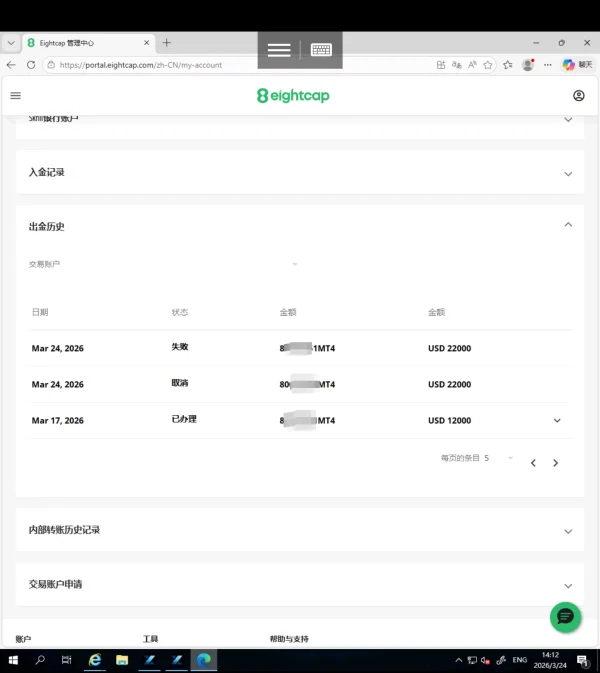Click the address bar URL field
600x673 pixels.
[240, 65]
